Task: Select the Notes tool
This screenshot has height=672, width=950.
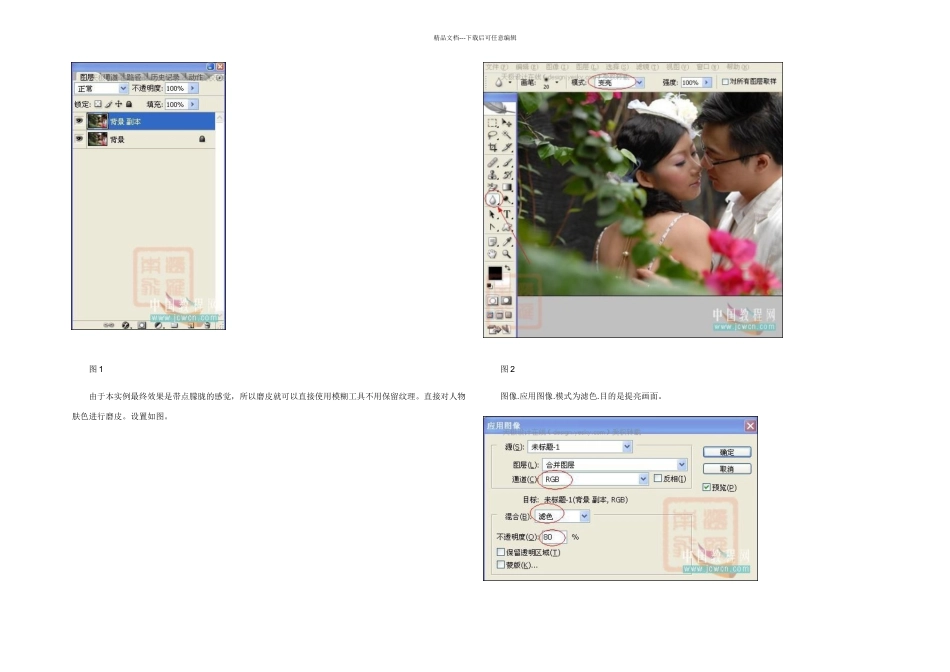Action: click(x=493, y=242)
